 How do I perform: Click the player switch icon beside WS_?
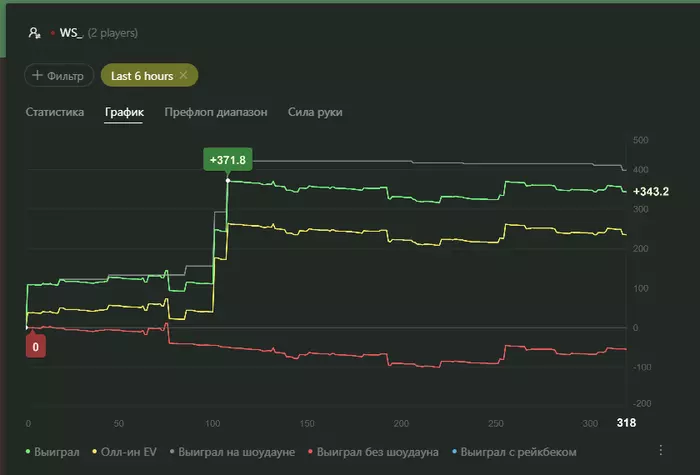coord(35,33)
